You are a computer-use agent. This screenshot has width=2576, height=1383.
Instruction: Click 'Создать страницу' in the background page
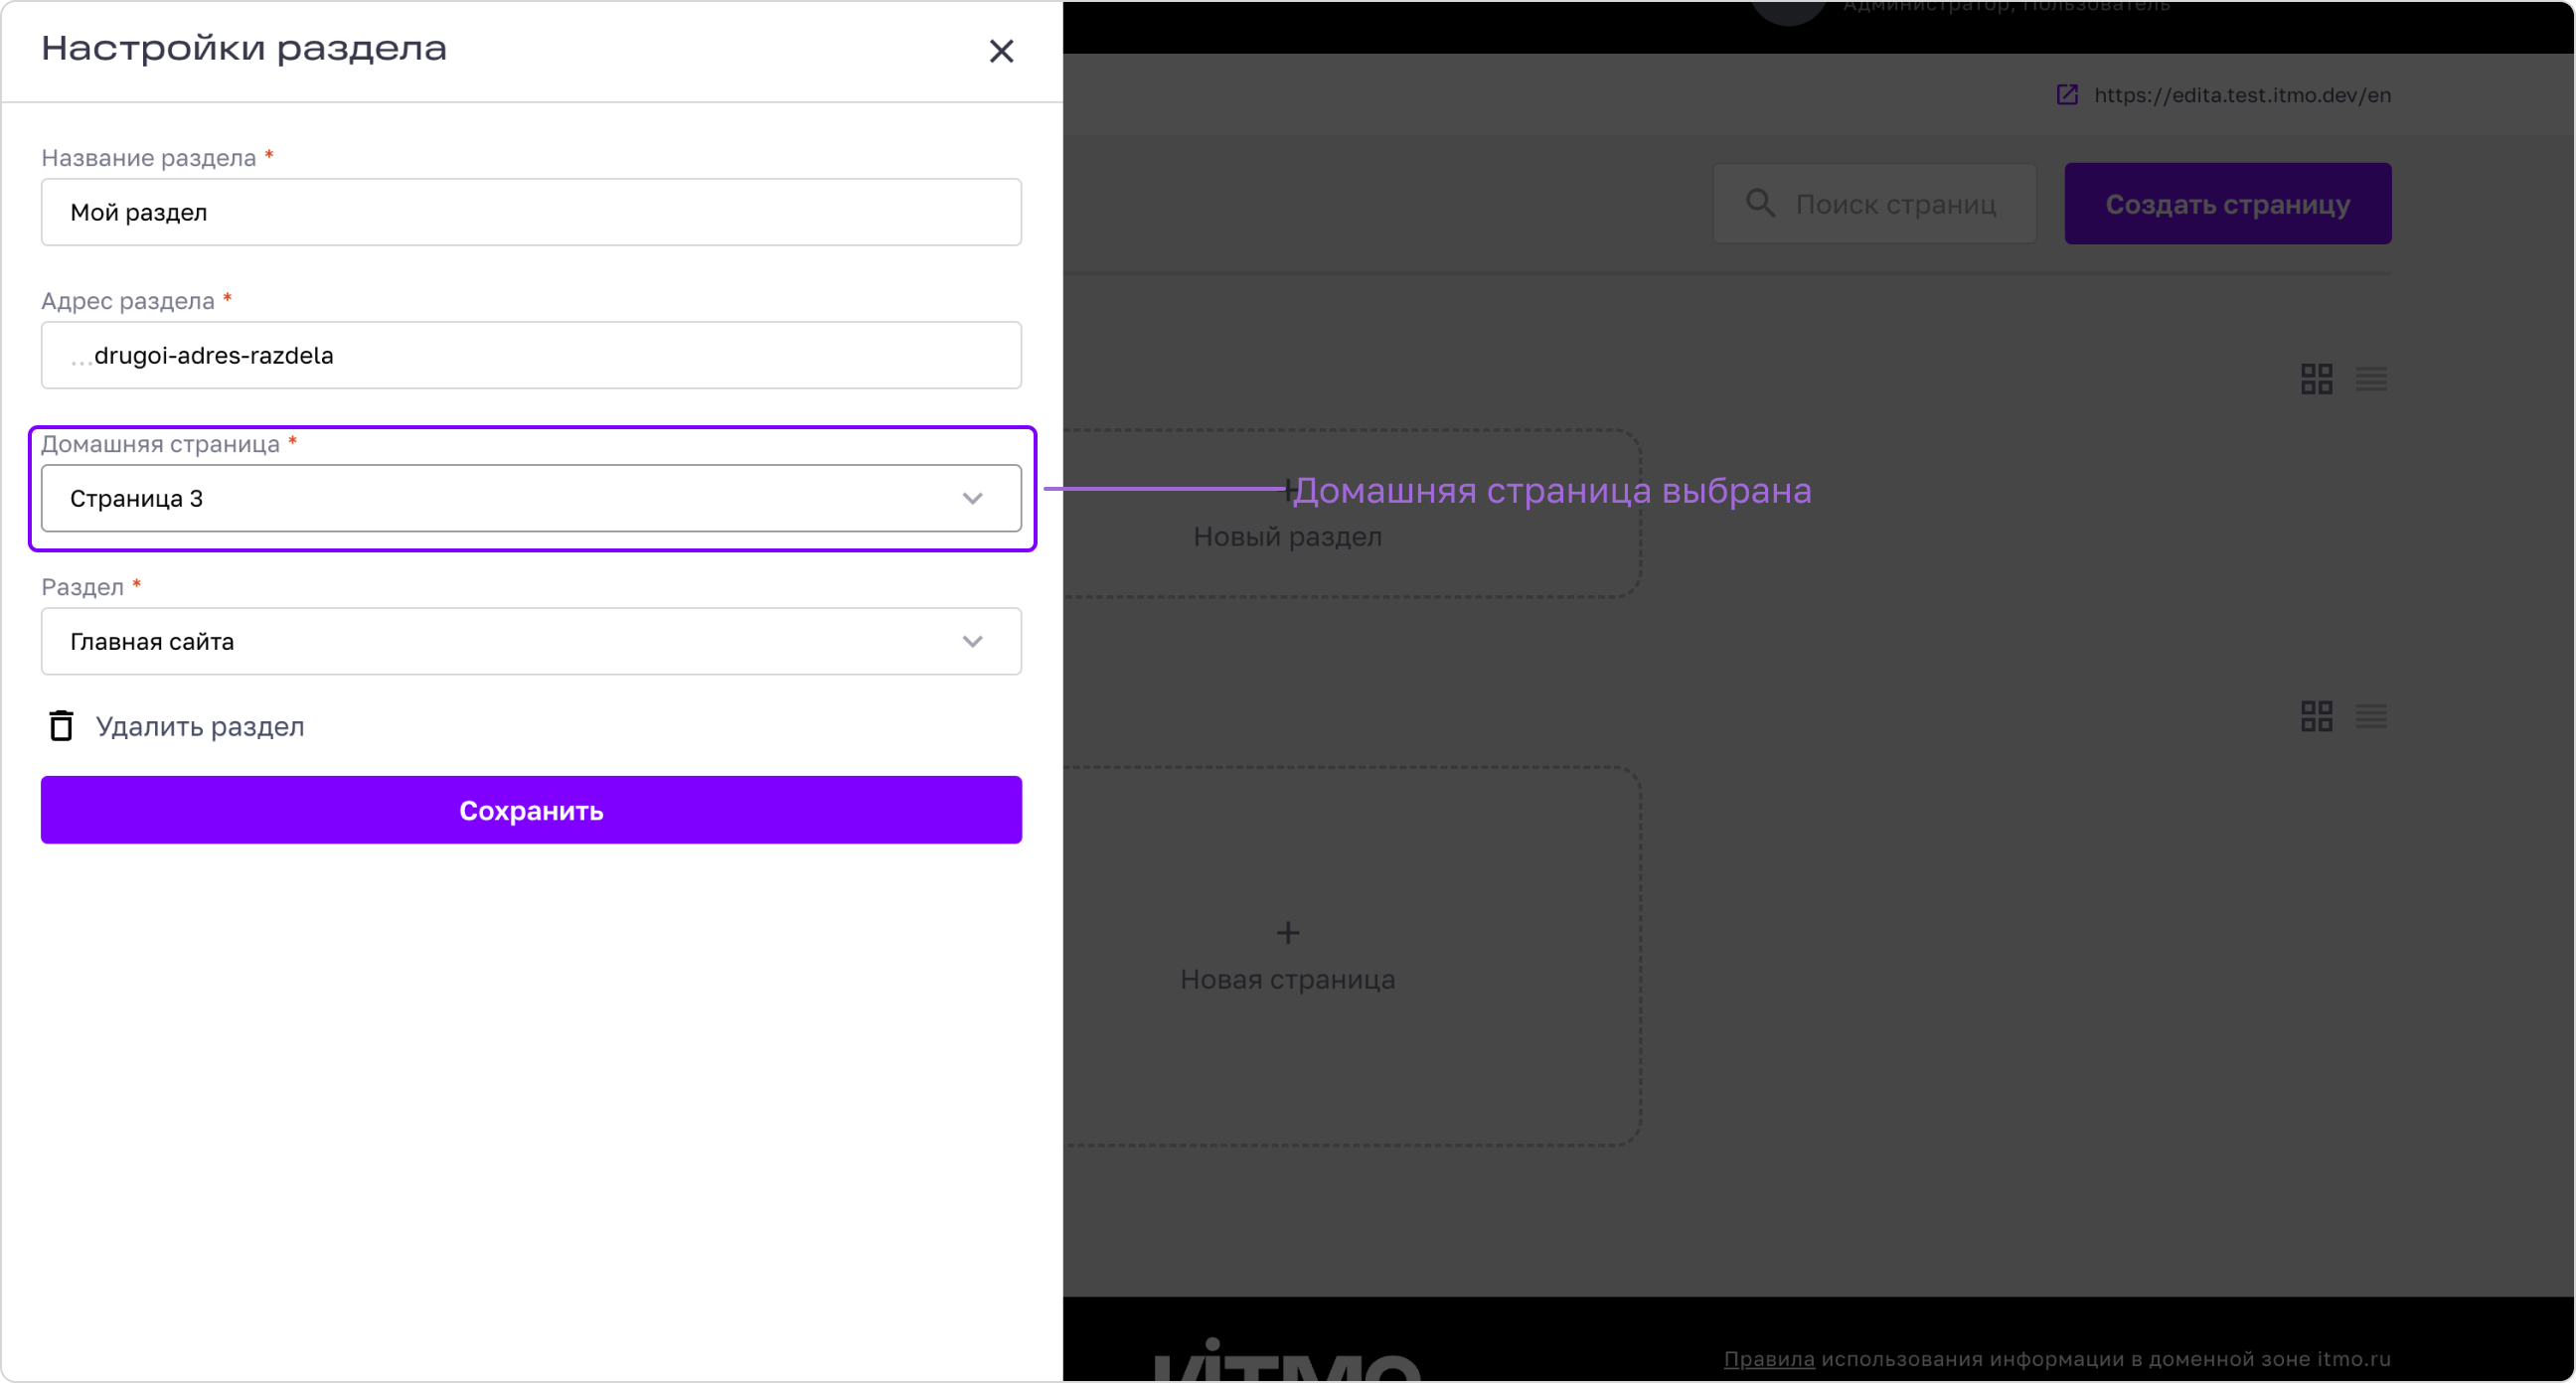tap(2228, 204)
